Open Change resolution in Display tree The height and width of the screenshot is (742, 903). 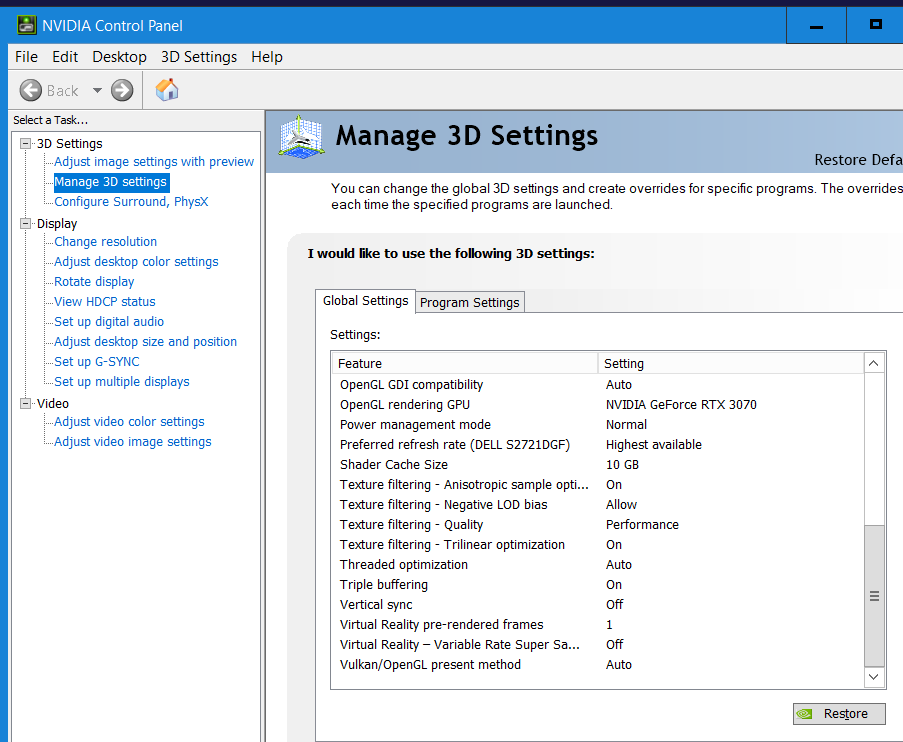105,241
